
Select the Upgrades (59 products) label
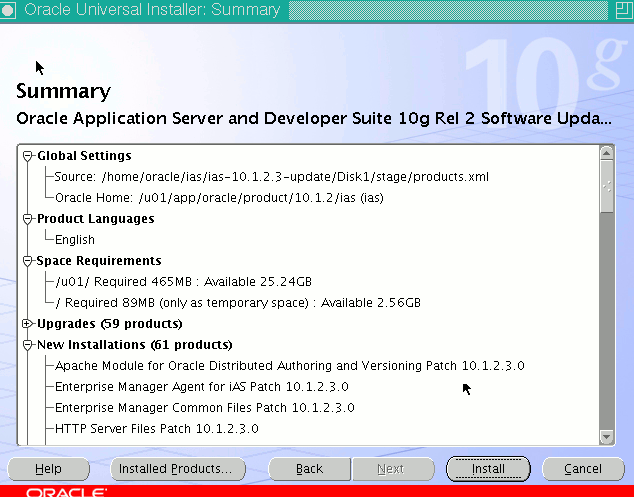pyautogui.click(x=110, y=324)
